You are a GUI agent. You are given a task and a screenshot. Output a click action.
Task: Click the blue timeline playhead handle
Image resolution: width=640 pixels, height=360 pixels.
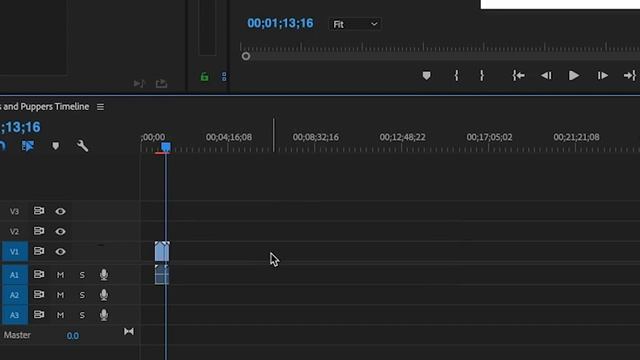pyautogui.click(x=166, y=147)
